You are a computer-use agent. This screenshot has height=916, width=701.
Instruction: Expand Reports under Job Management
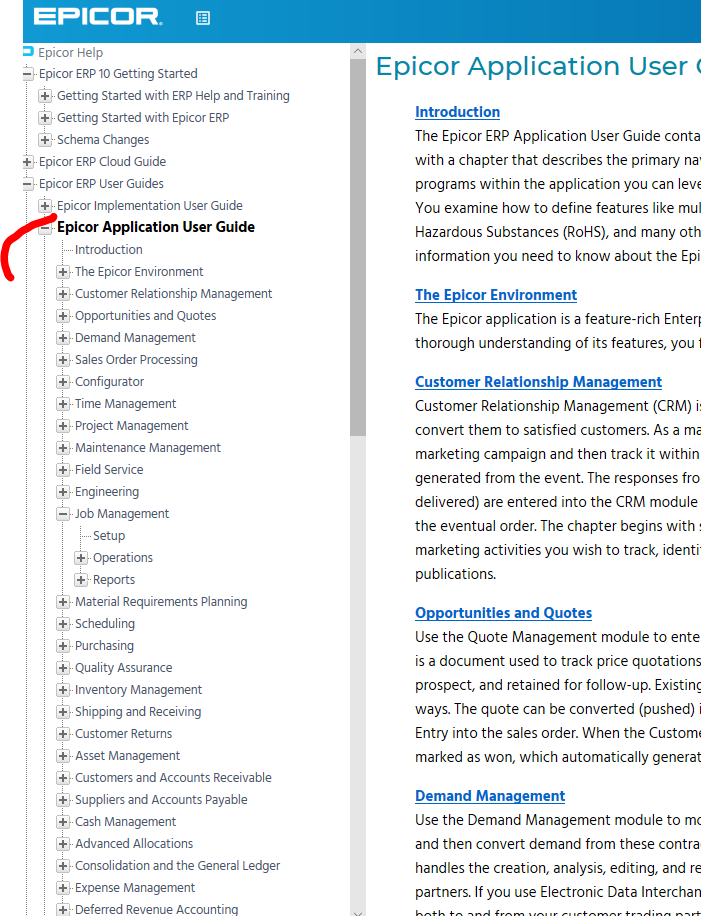pos(81,580)
